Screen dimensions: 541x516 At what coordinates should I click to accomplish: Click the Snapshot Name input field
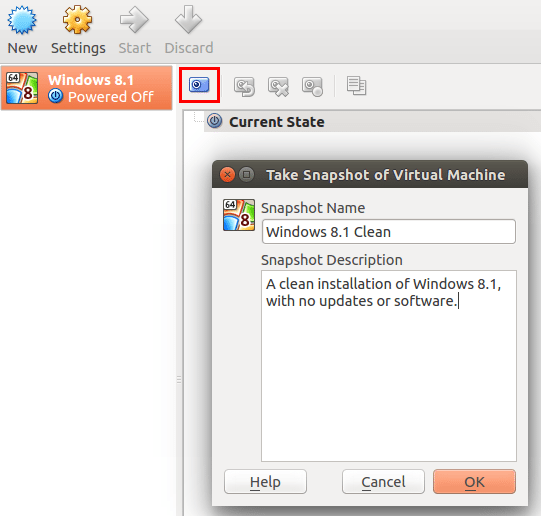pyautogui.click(x=388, y=232)
